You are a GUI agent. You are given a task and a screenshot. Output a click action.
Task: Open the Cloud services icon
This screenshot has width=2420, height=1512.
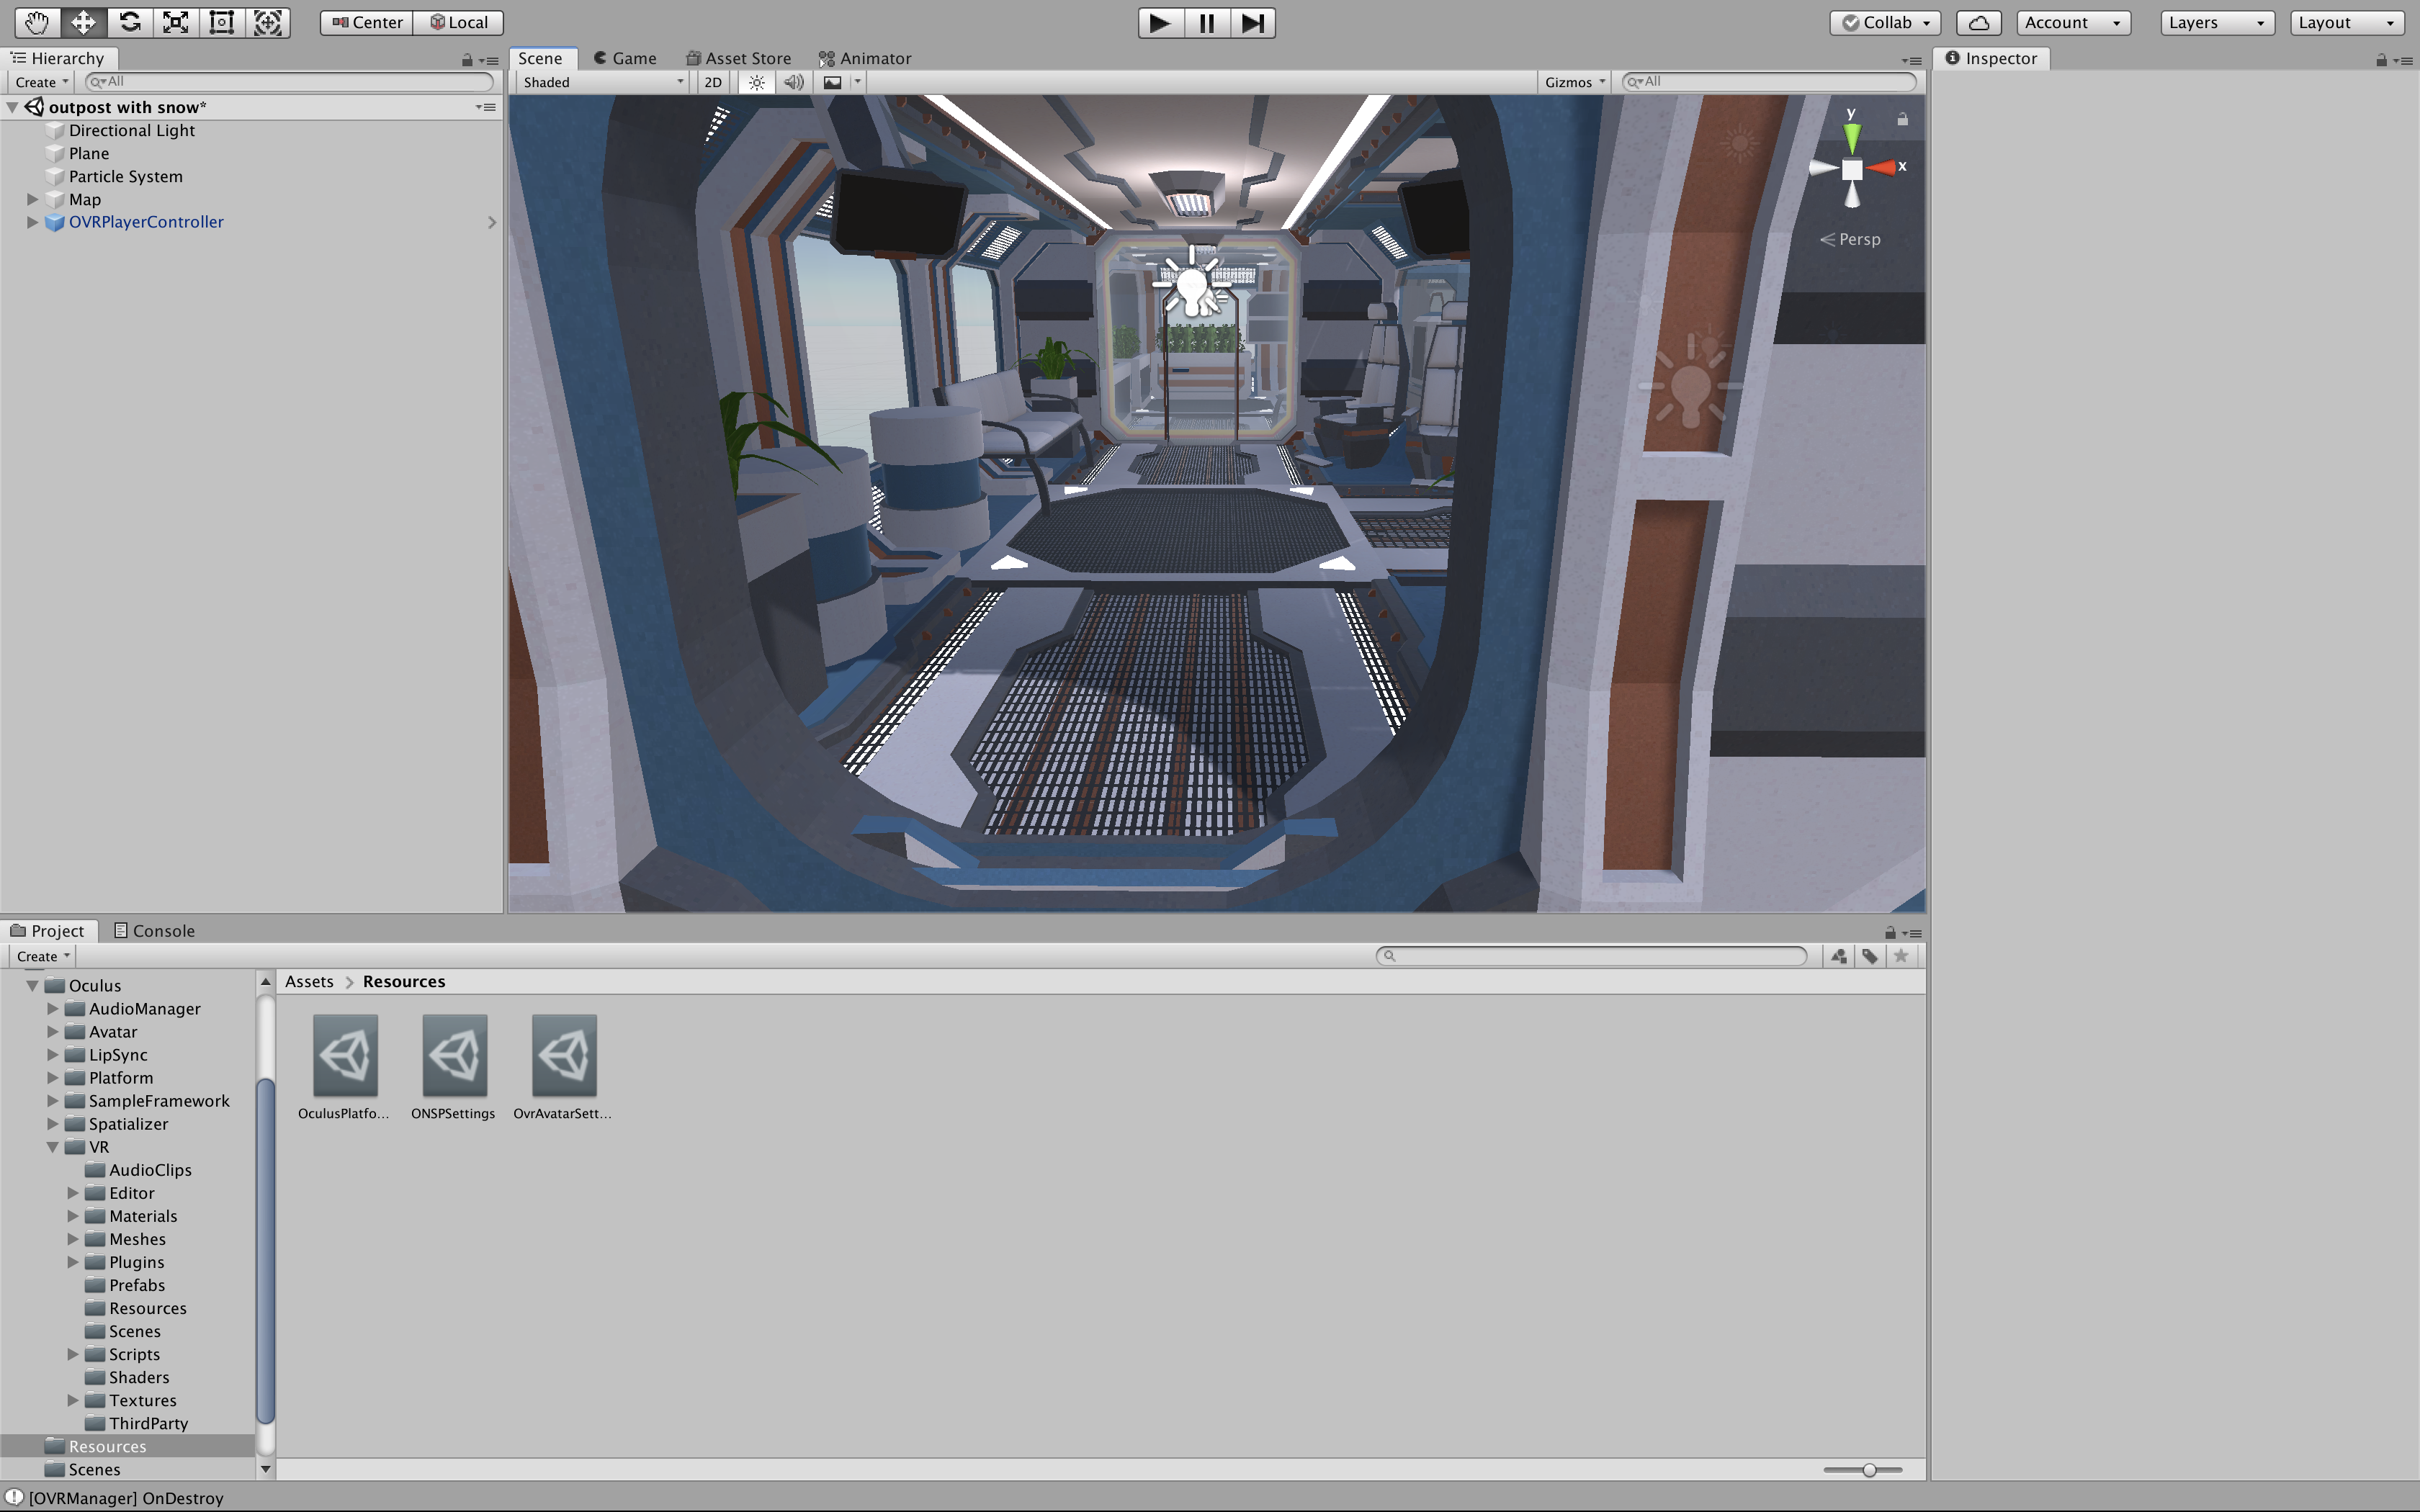(1978, 22)
